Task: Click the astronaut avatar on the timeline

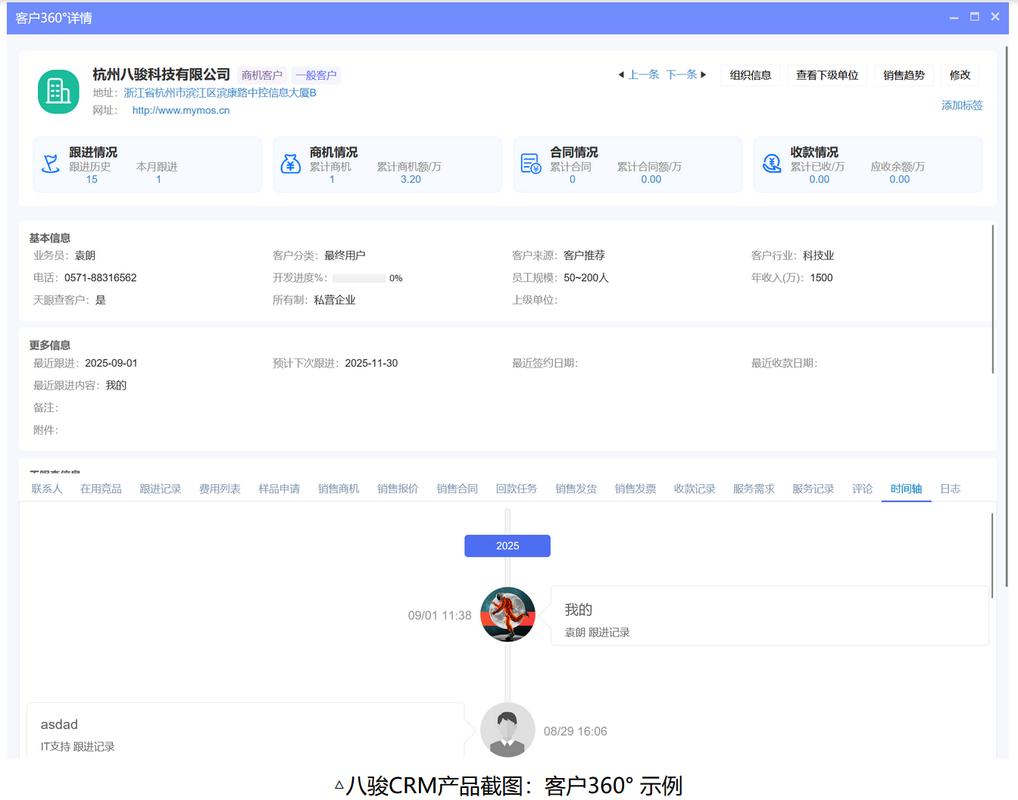Action: [508, 614]
